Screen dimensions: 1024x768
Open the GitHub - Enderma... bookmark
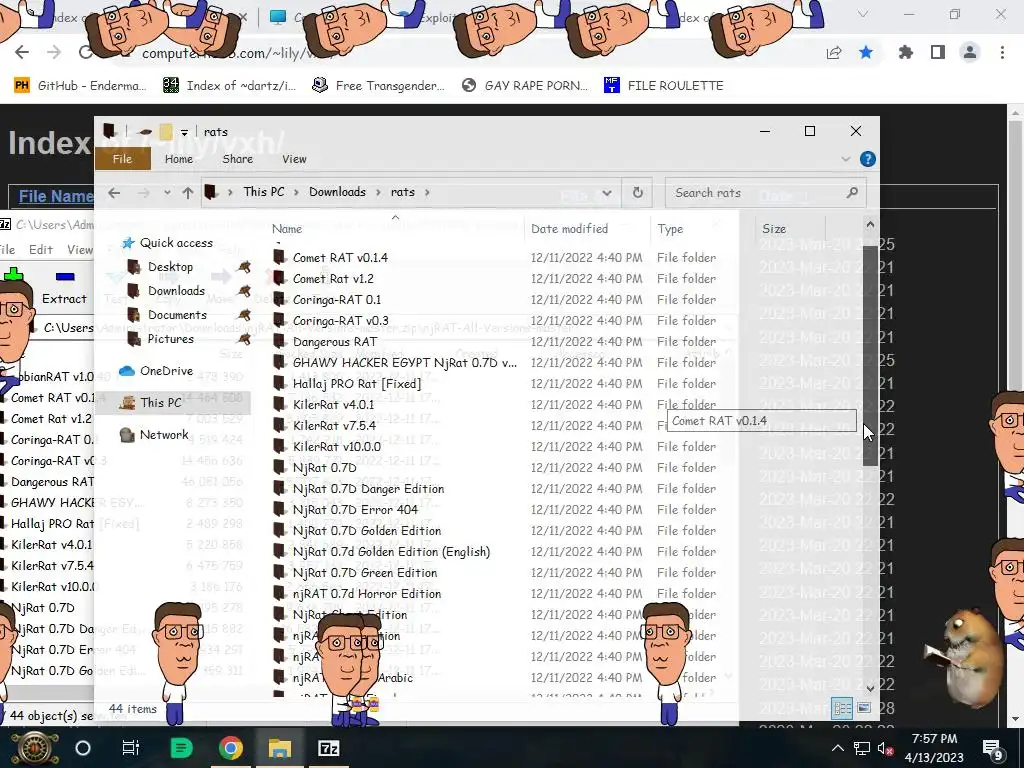click(x=80, y=86)
